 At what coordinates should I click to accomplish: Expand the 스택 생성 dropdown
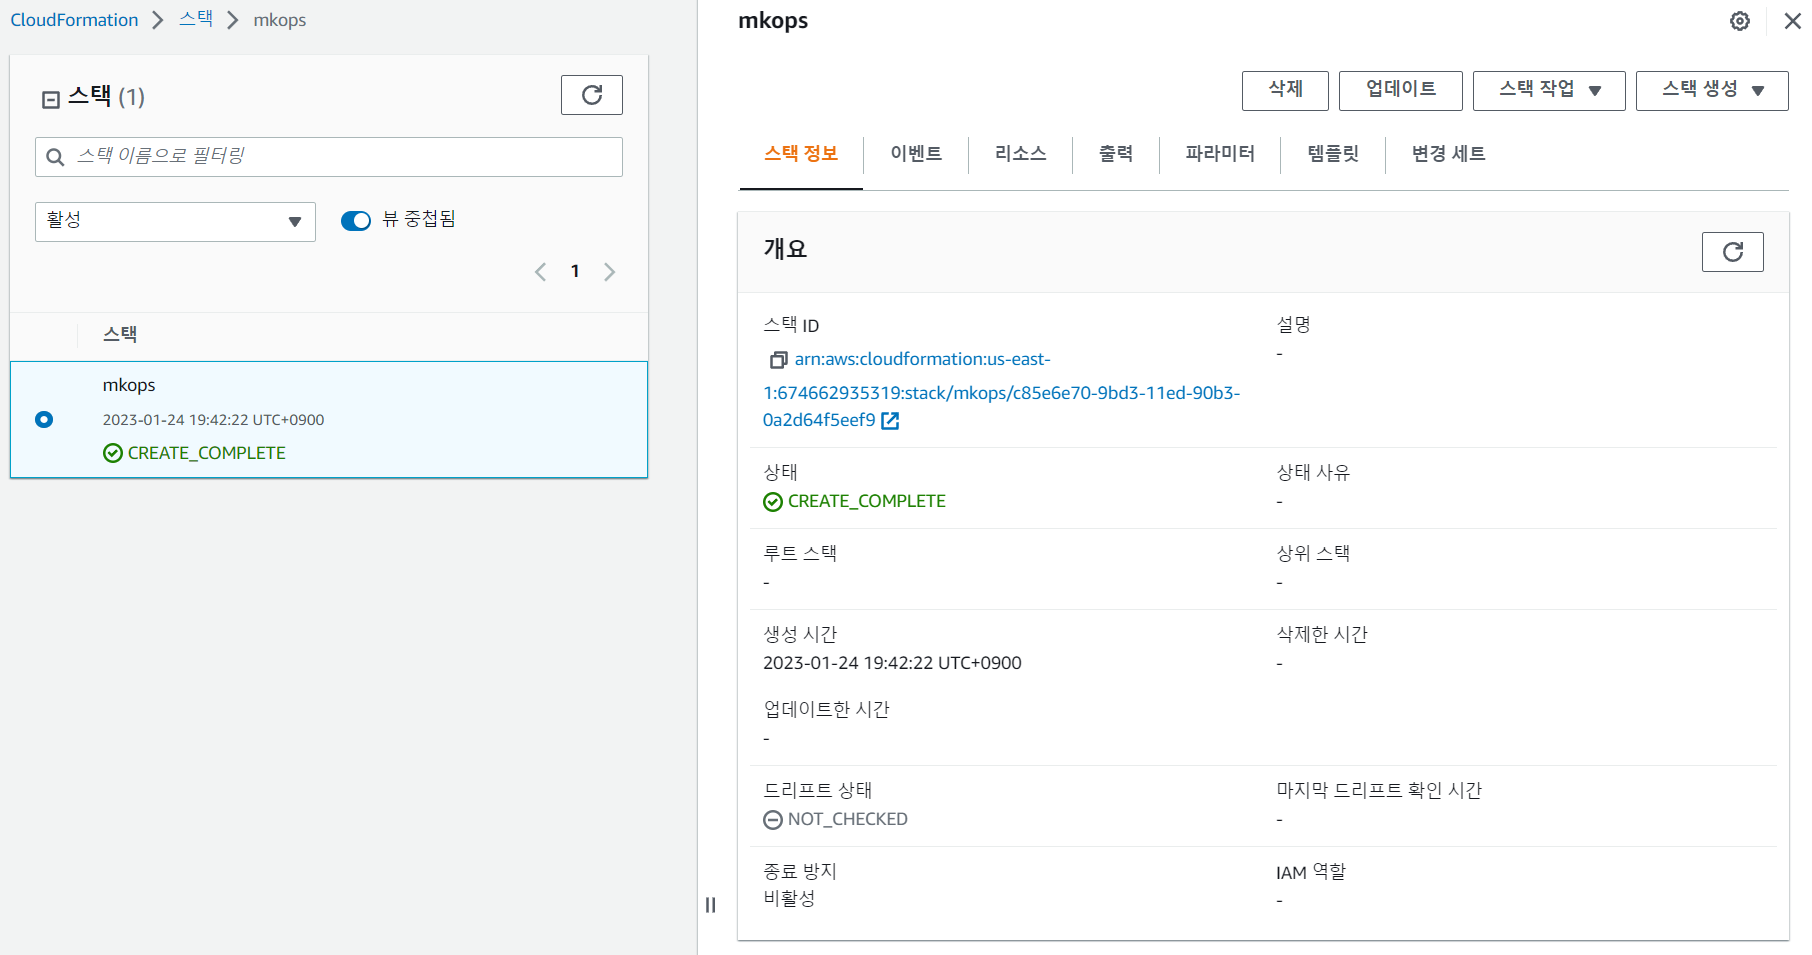pos(1711,90)
